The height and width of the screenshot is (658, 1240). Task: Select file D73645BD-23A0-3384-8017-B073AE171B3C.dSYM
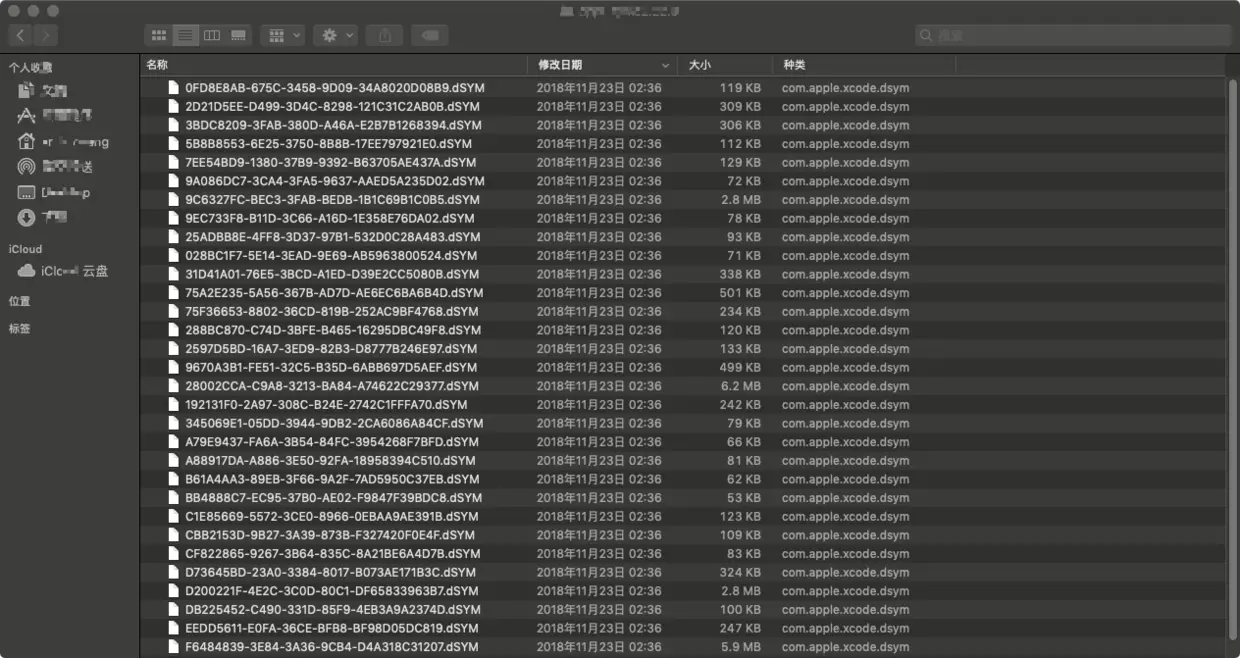pos(330,573)
